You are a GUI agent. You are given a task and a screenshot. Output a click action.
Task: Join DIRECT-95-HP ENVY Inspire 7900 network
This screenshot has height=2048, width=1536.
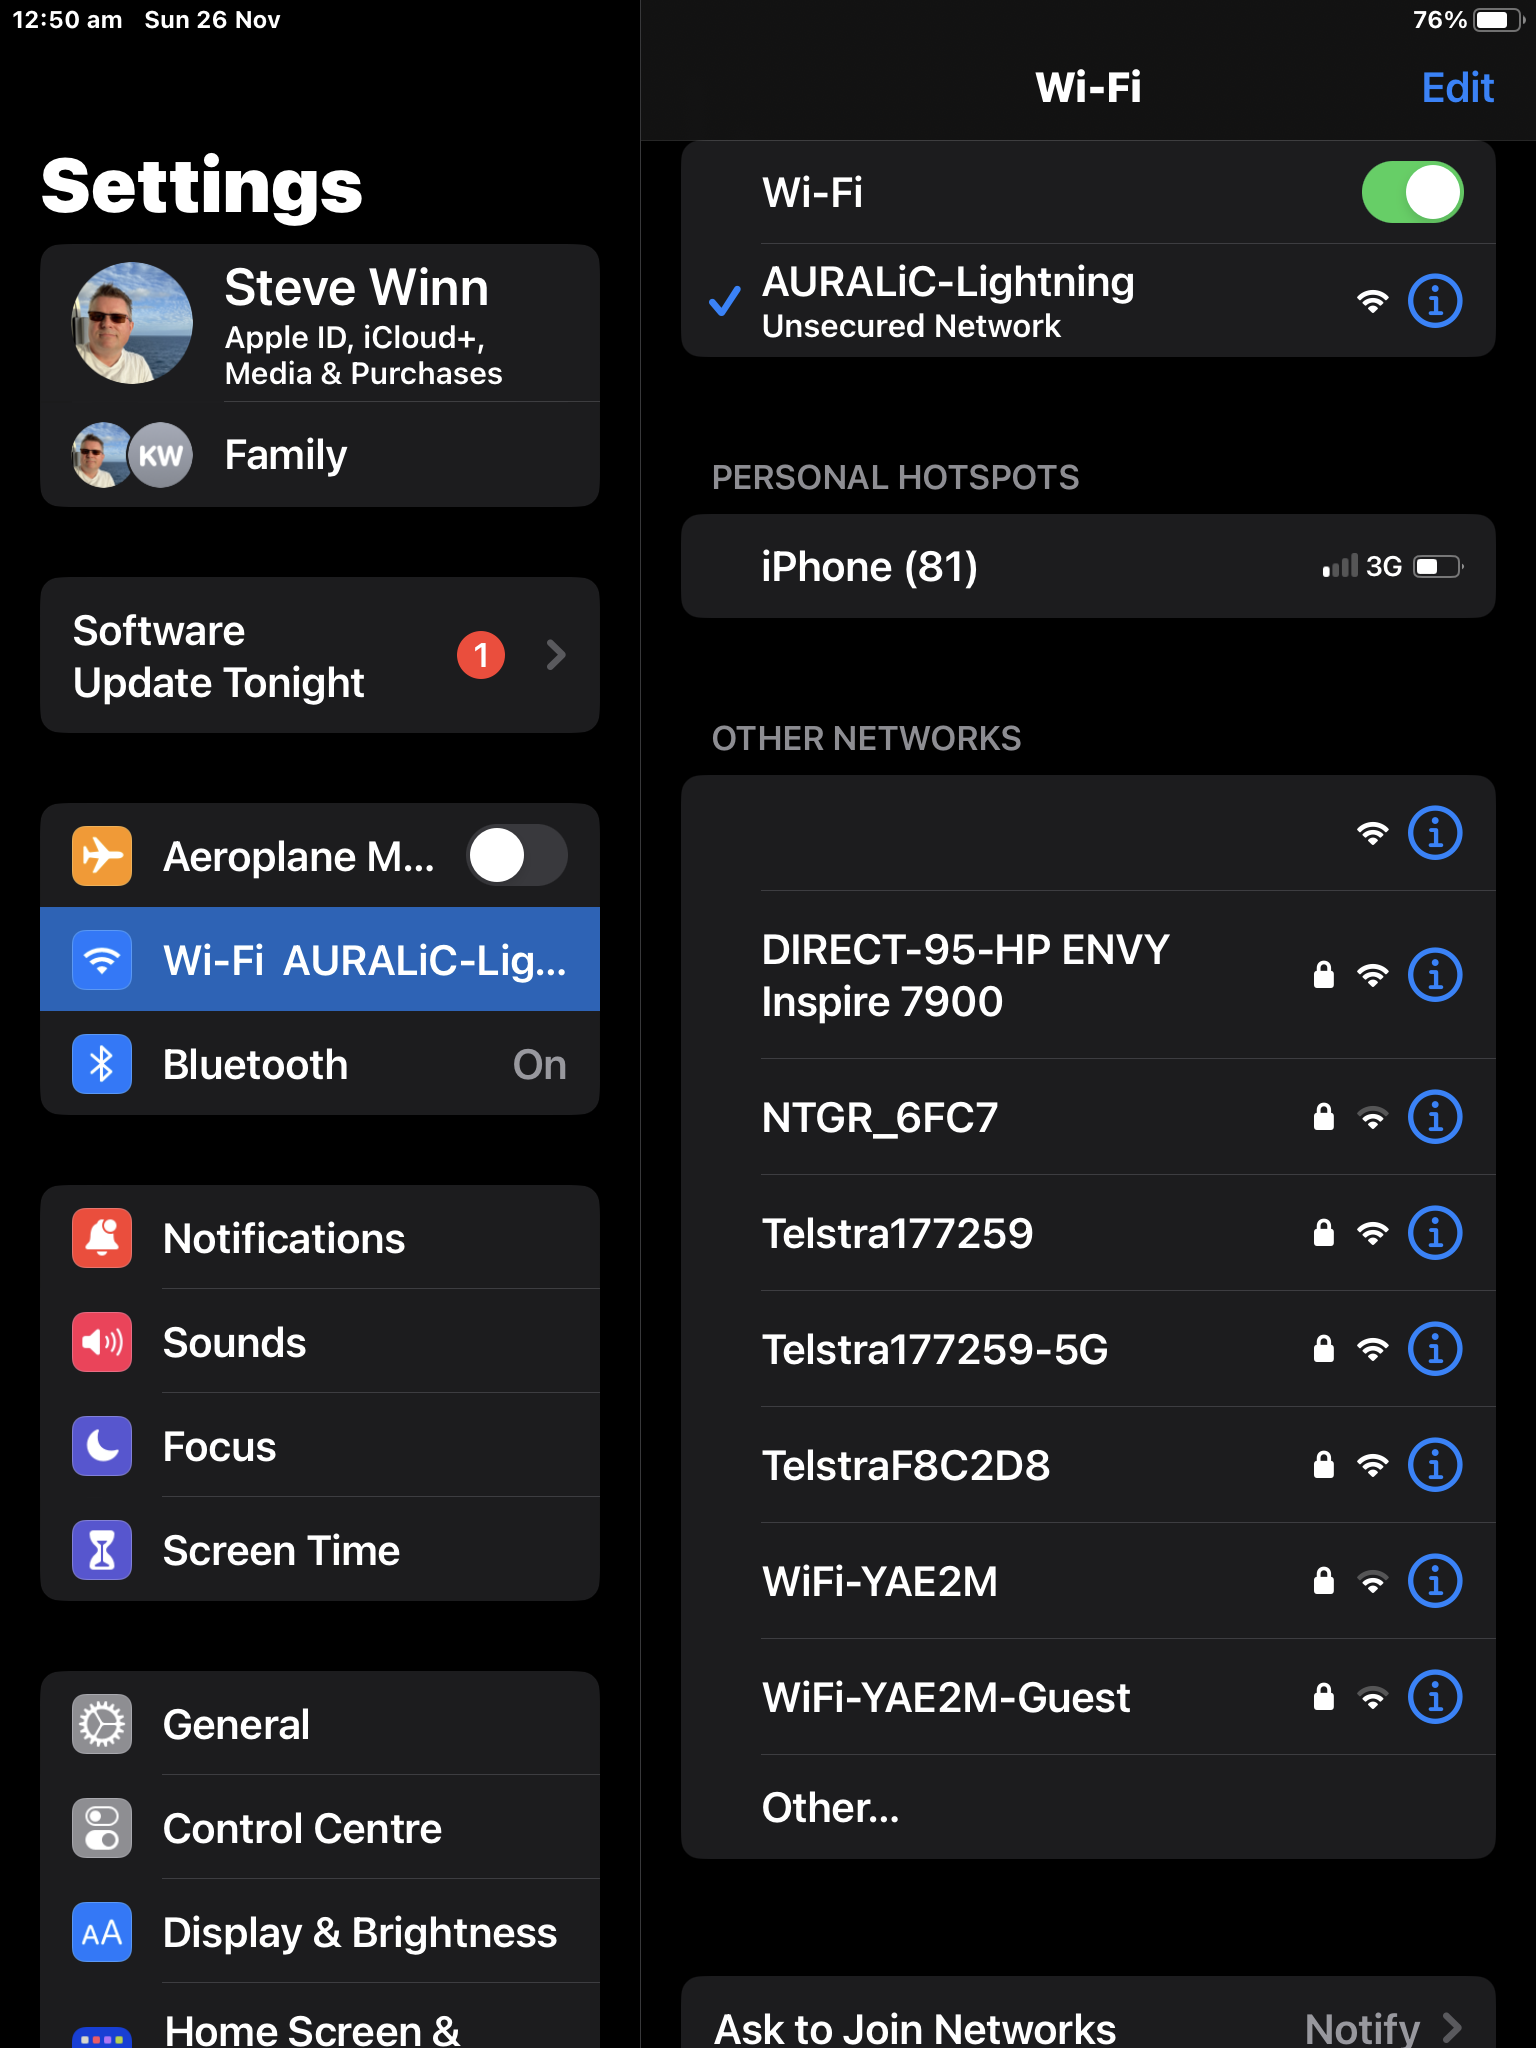point(1088,975)
